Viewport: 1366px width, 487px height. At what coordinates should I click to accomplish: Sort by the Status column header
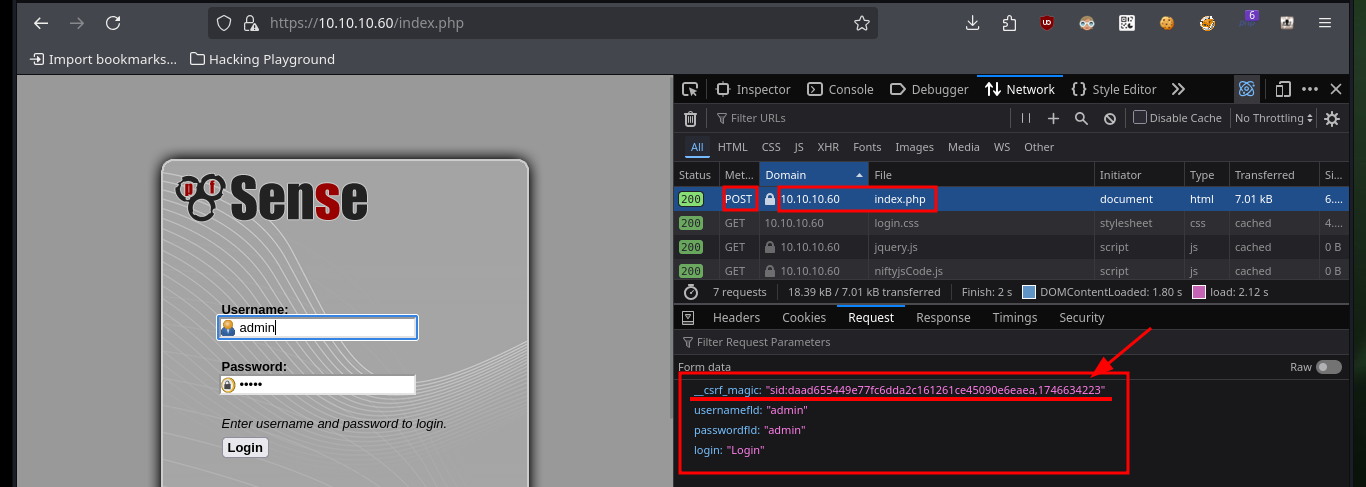(696, 175)
